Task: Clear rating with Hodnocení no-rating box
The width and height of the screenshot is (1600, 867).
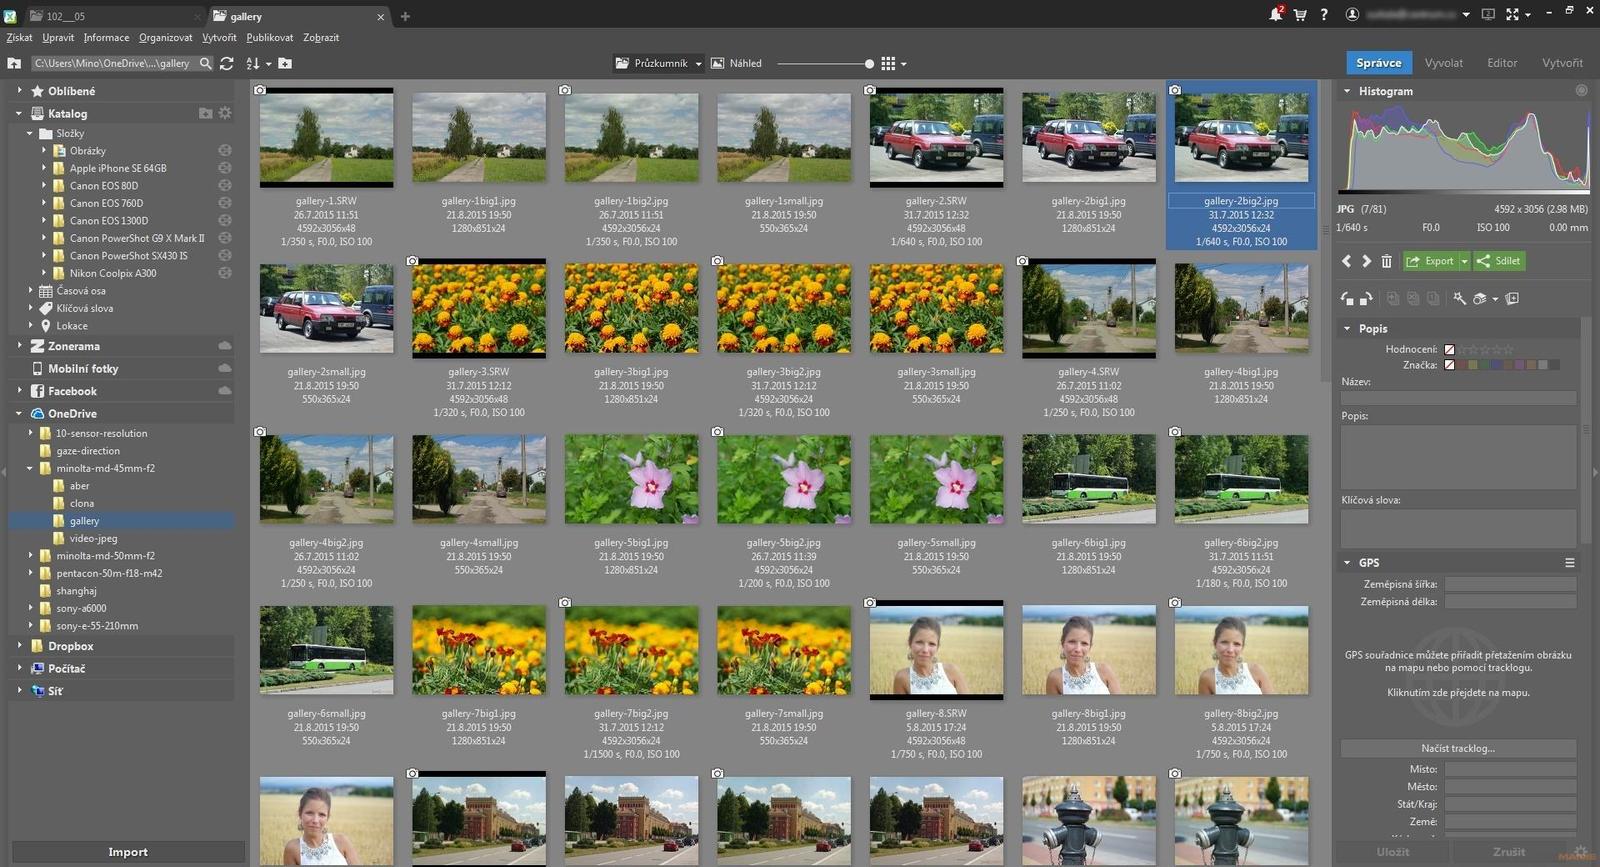Action: pyautogui.click(x=1449, y=349)
